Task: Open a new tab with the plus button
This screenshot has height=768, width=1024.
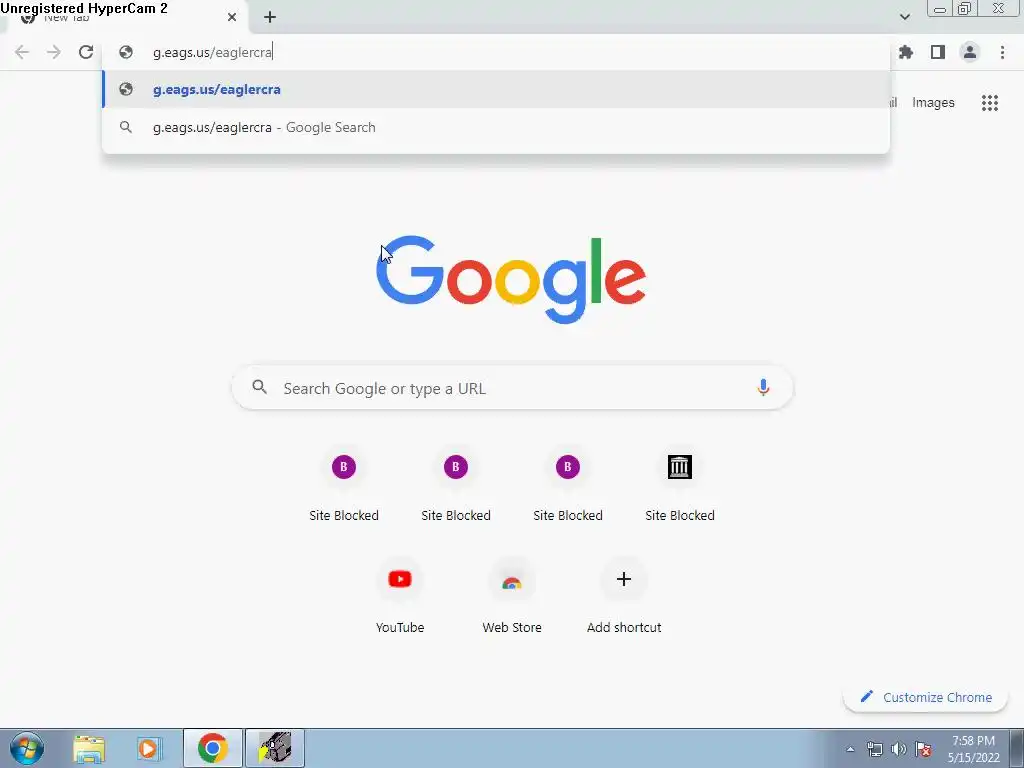Action: (270, 18)
